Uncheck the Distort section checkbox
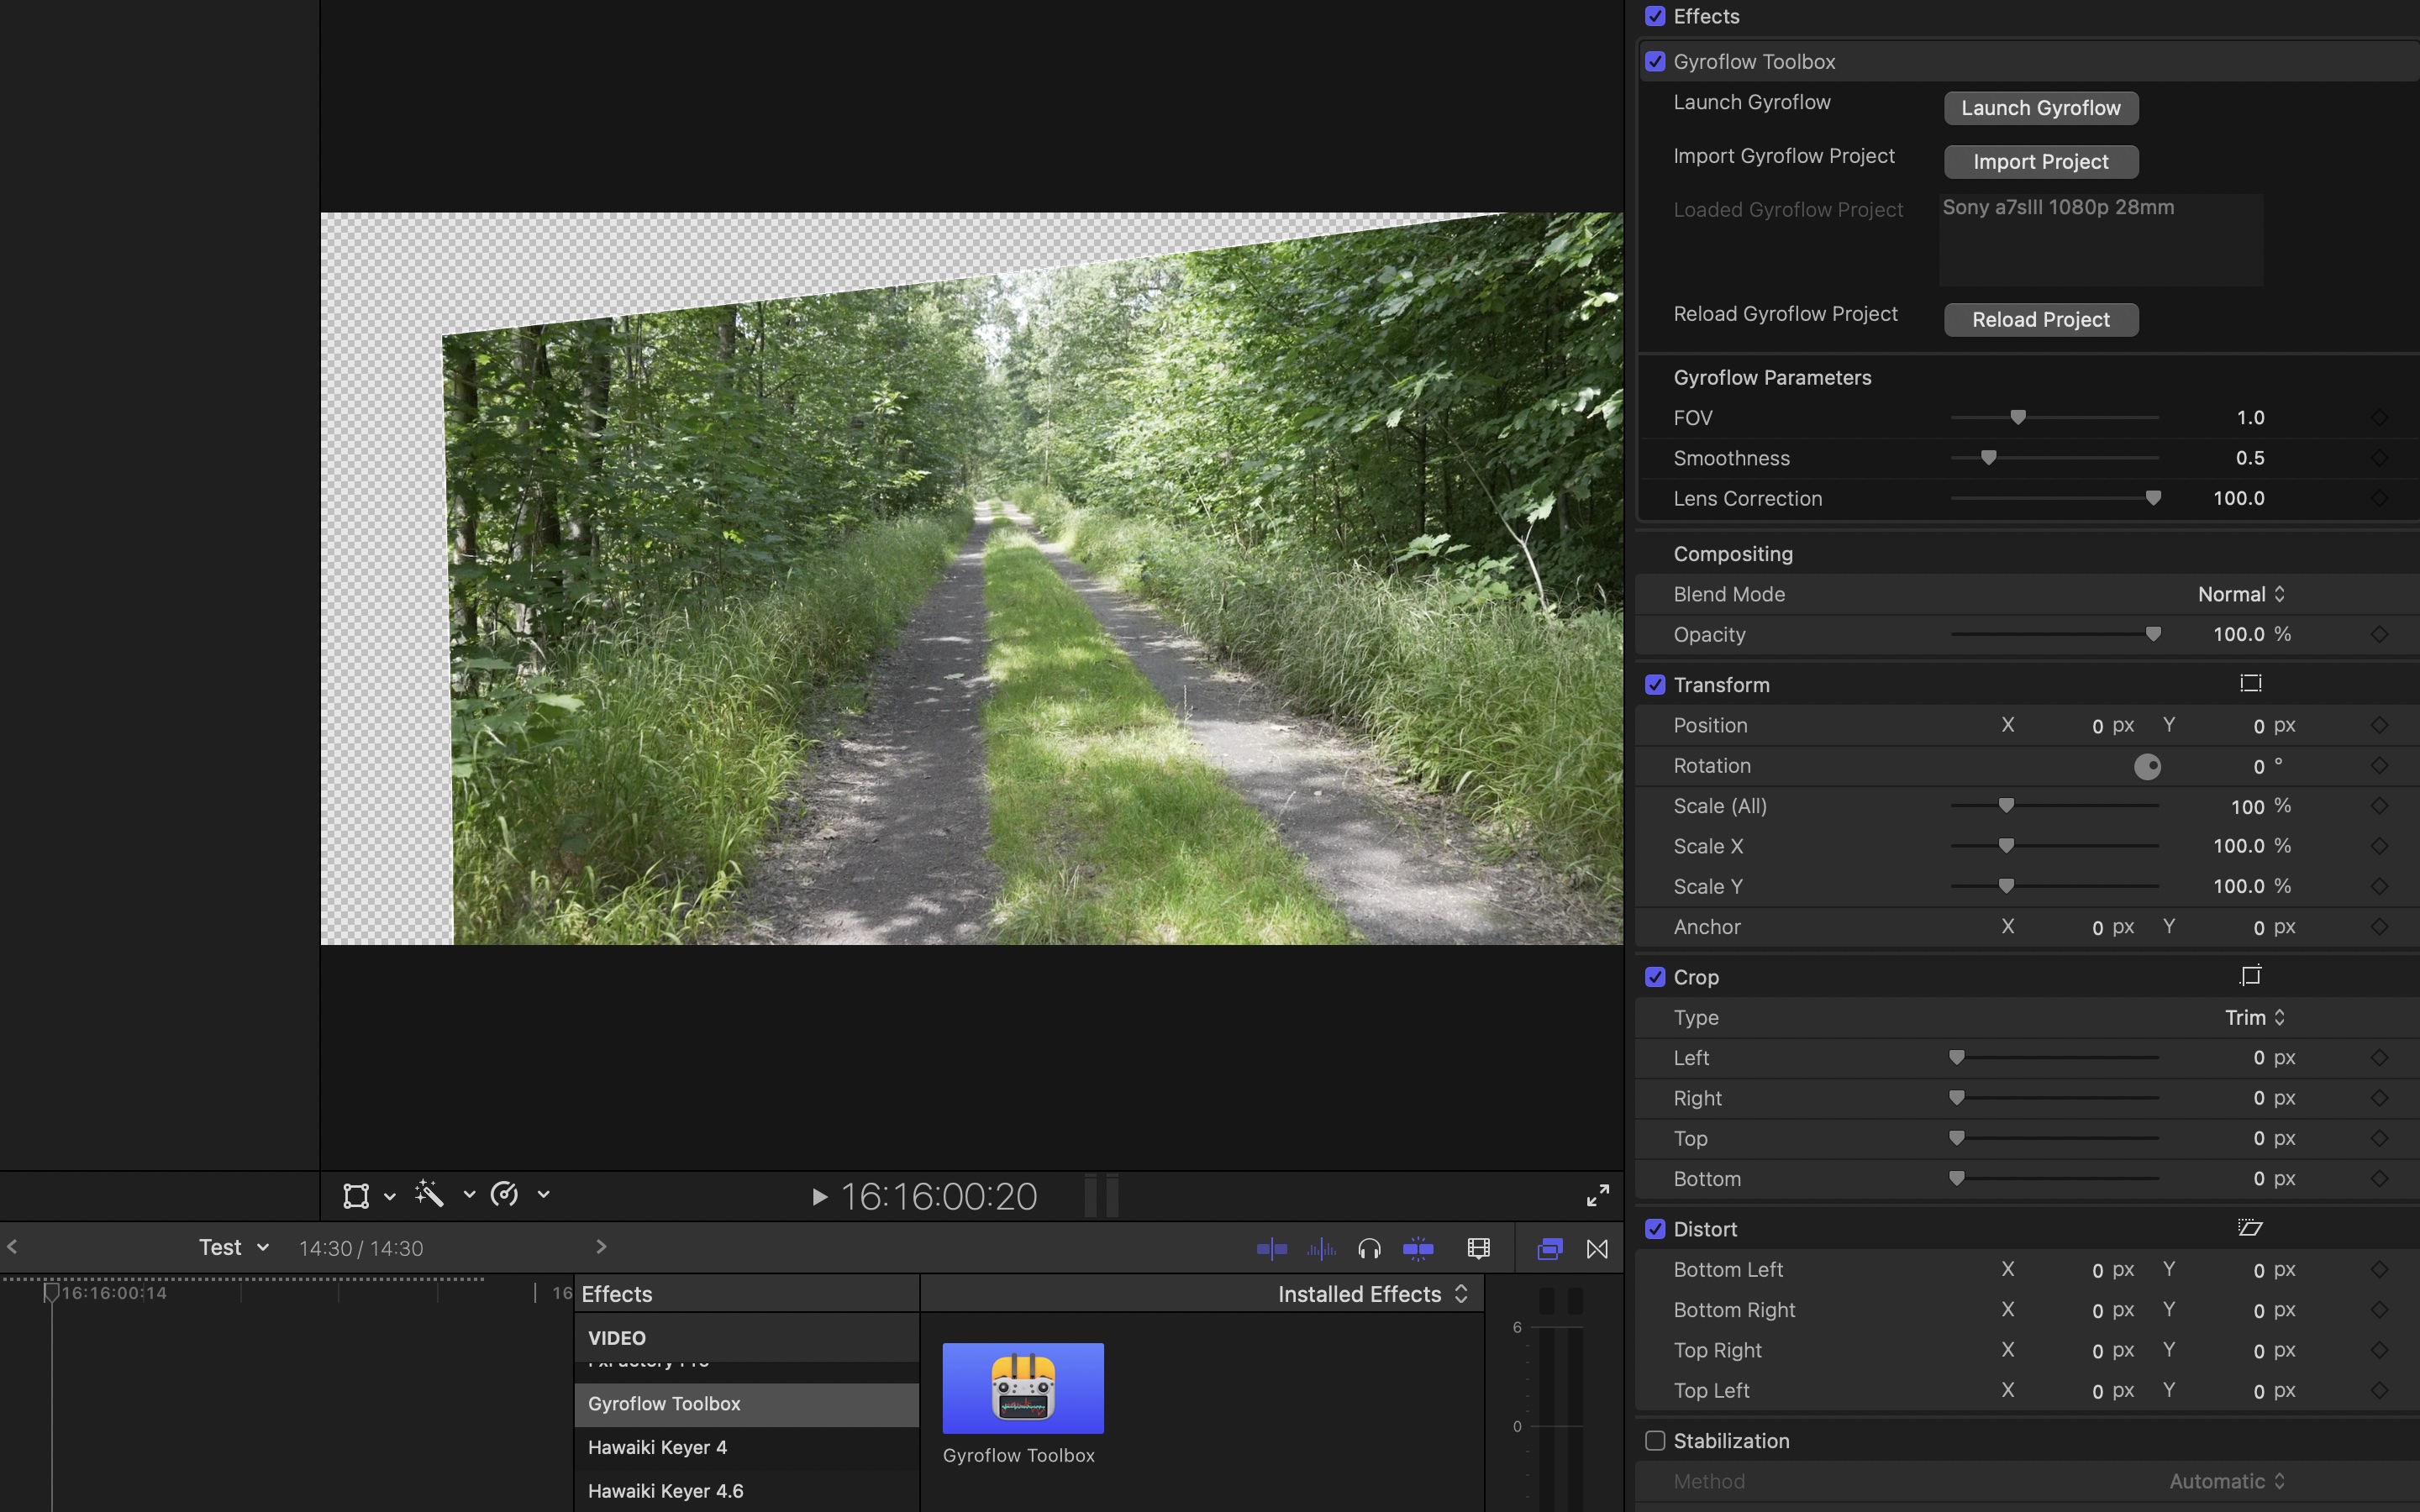The image size is (2420, 1512). (x=1655, y=1229)
